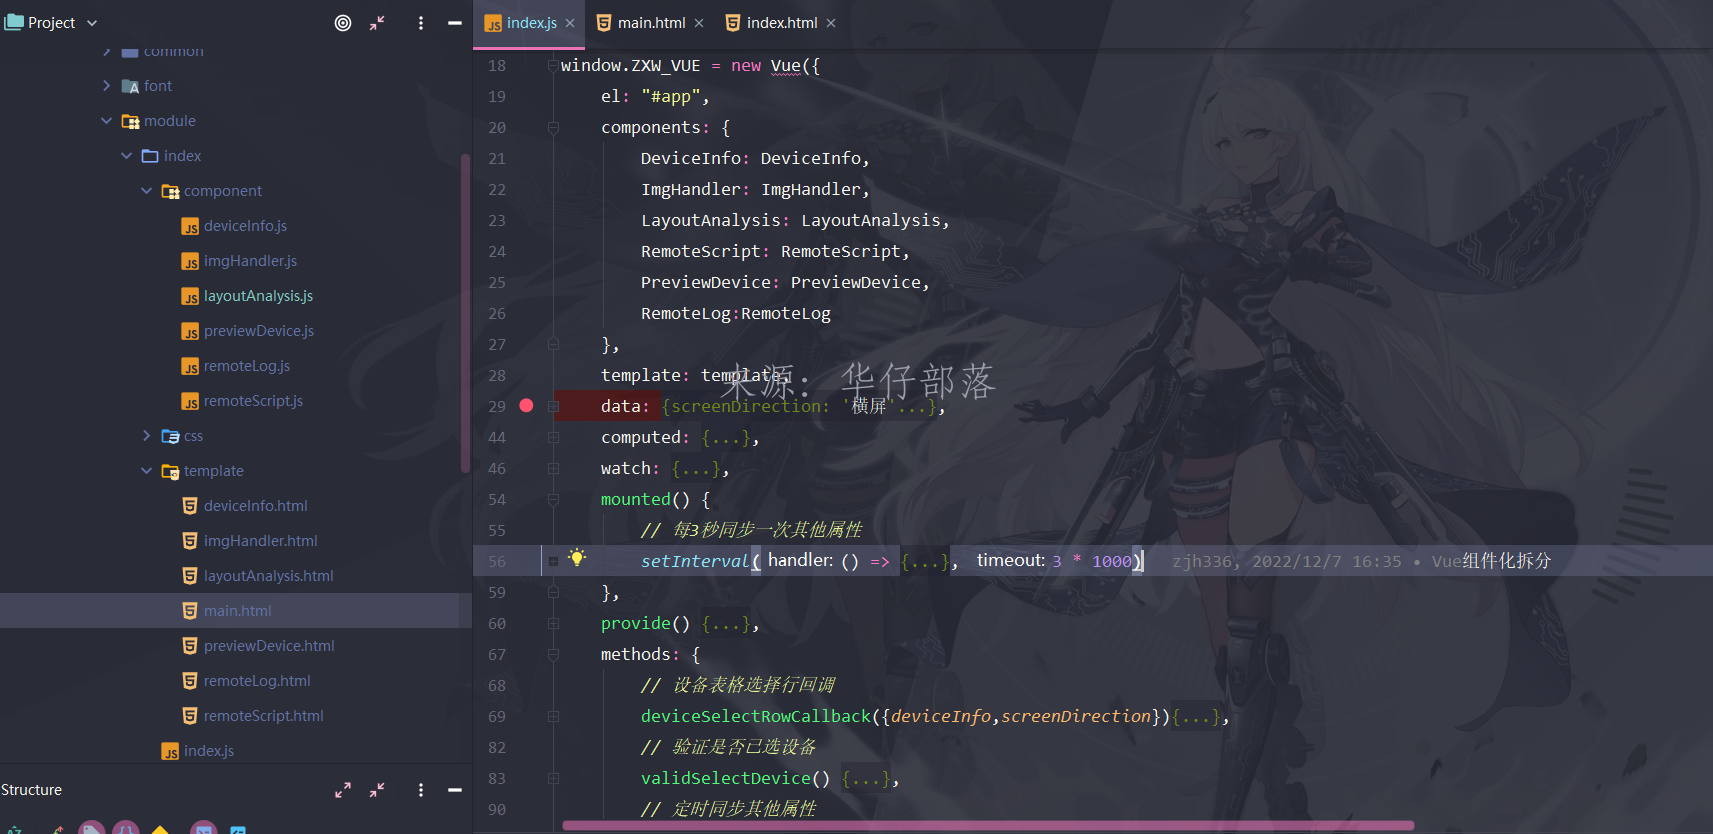Select imgHandler.html in the tree

[261, 541]
